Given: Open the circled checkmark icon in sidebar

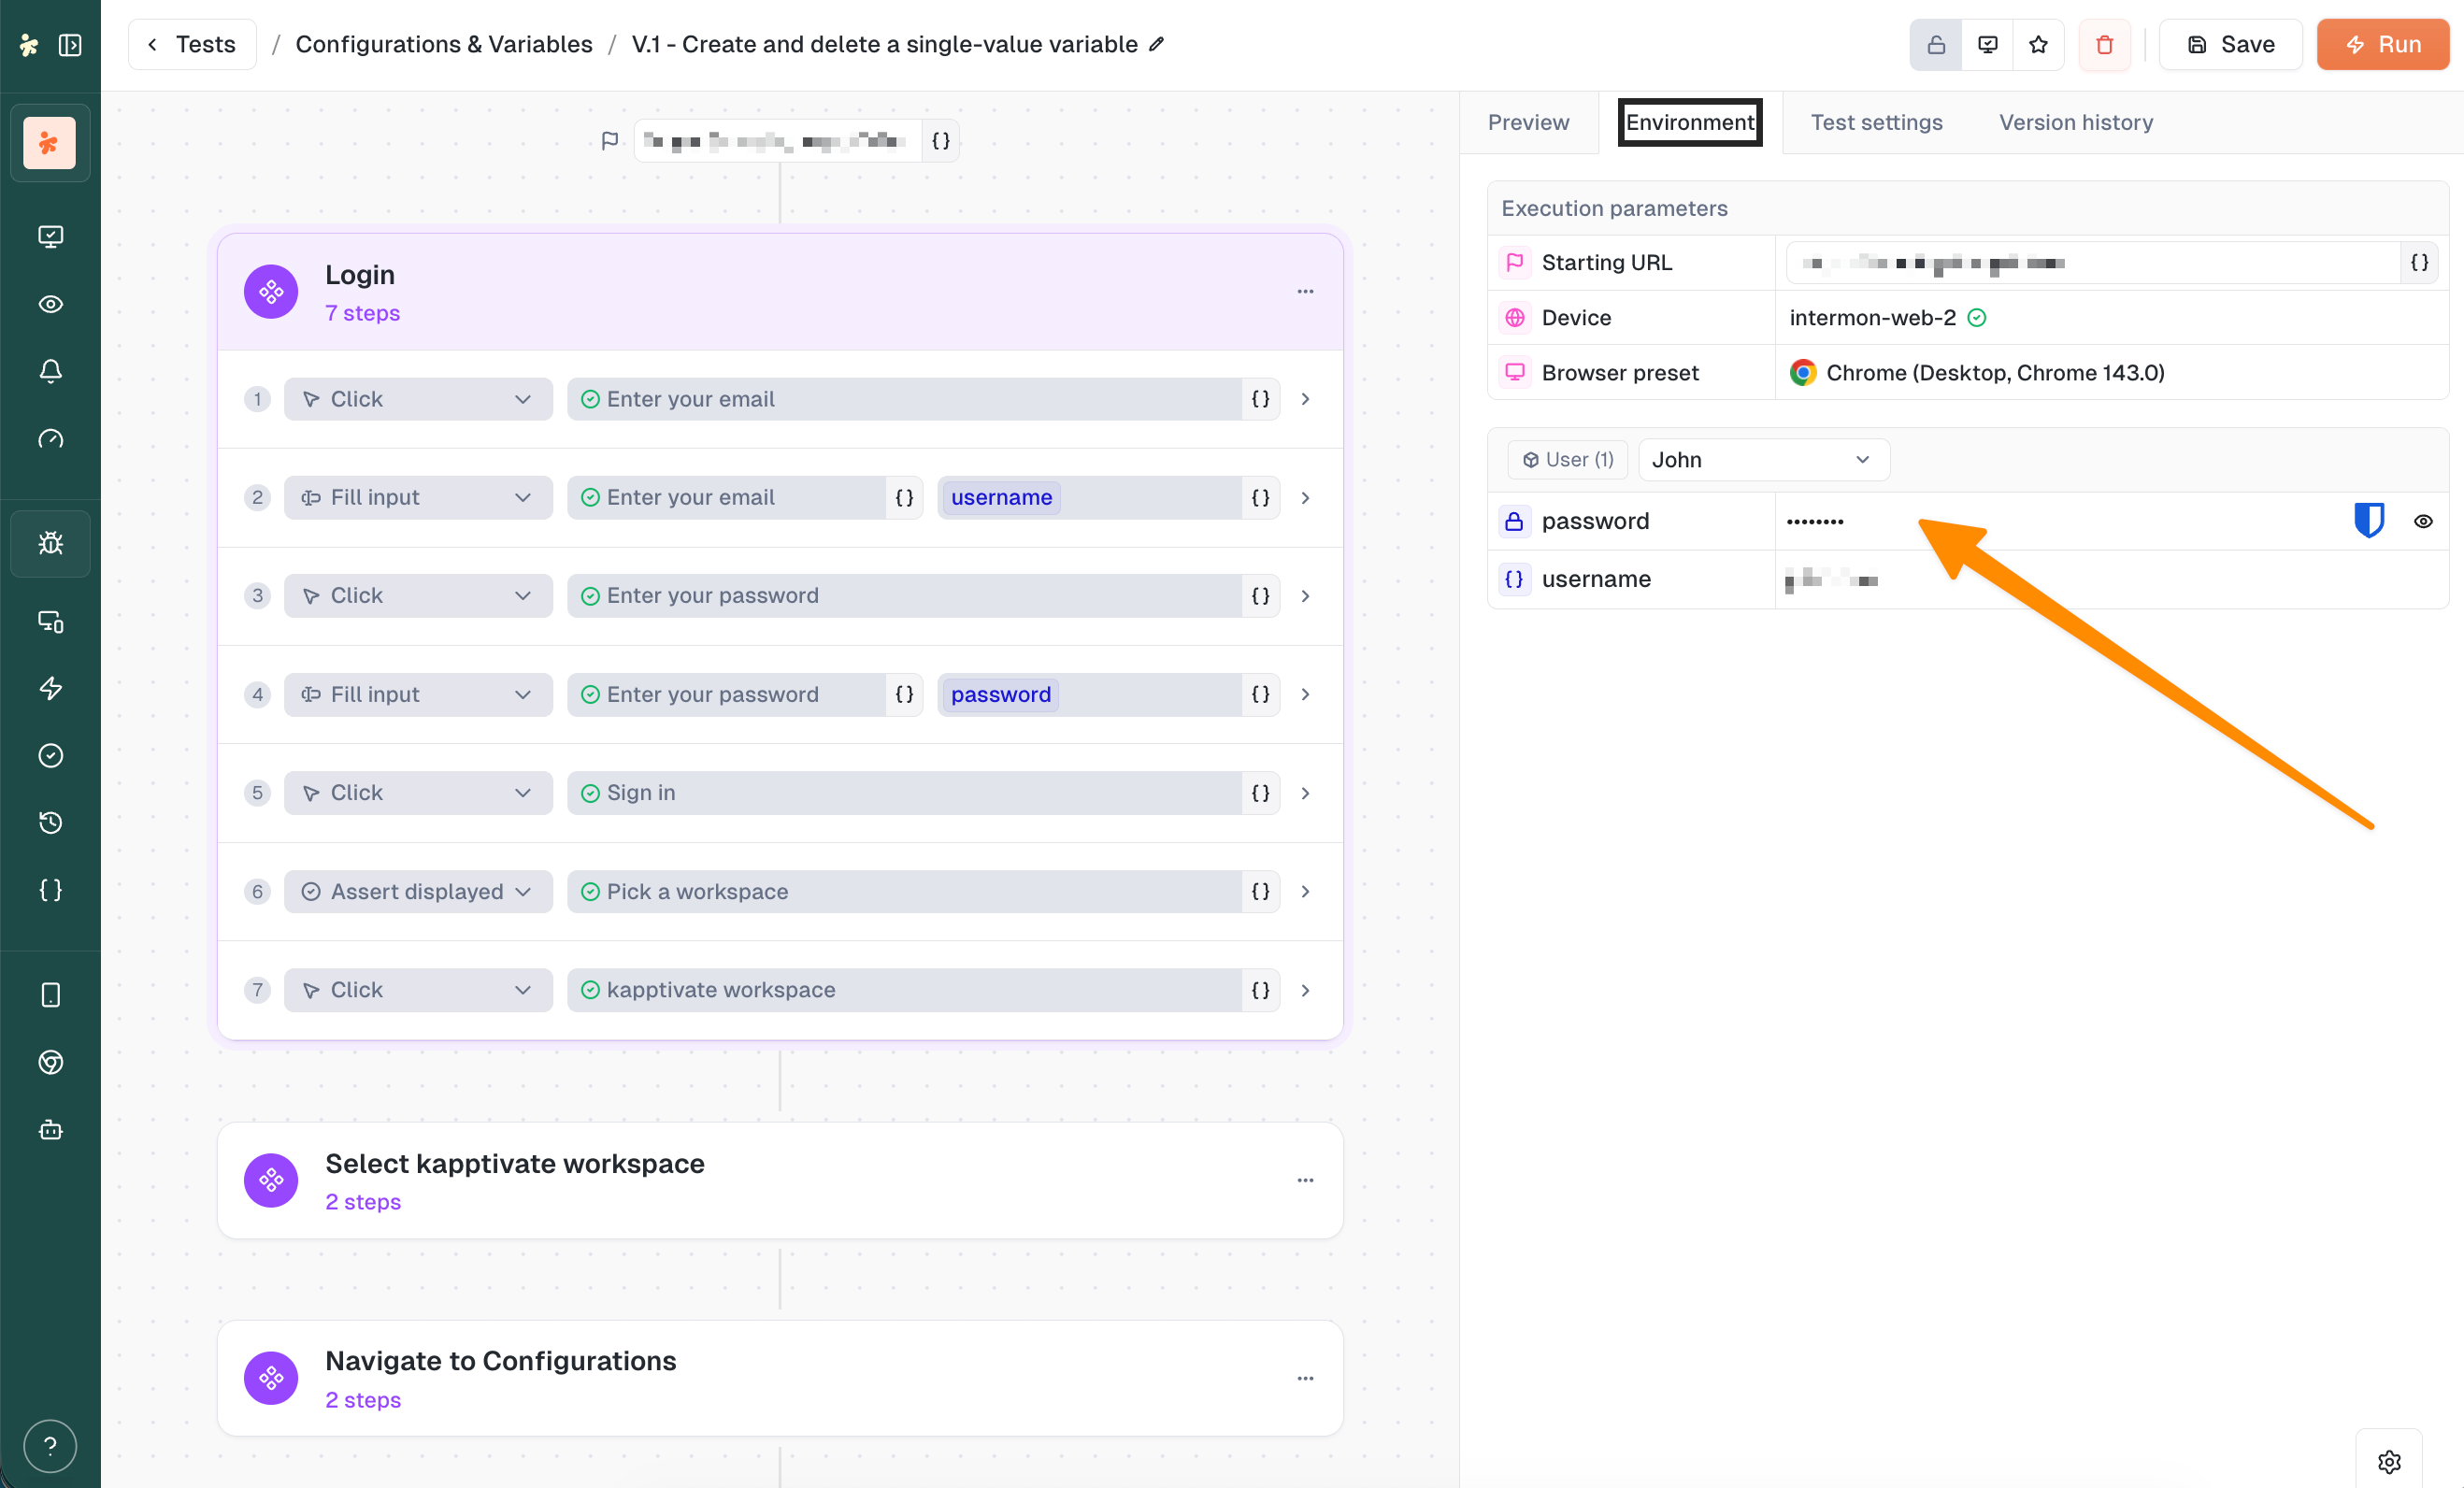Looking at the screenshot, I should point(50,755).
